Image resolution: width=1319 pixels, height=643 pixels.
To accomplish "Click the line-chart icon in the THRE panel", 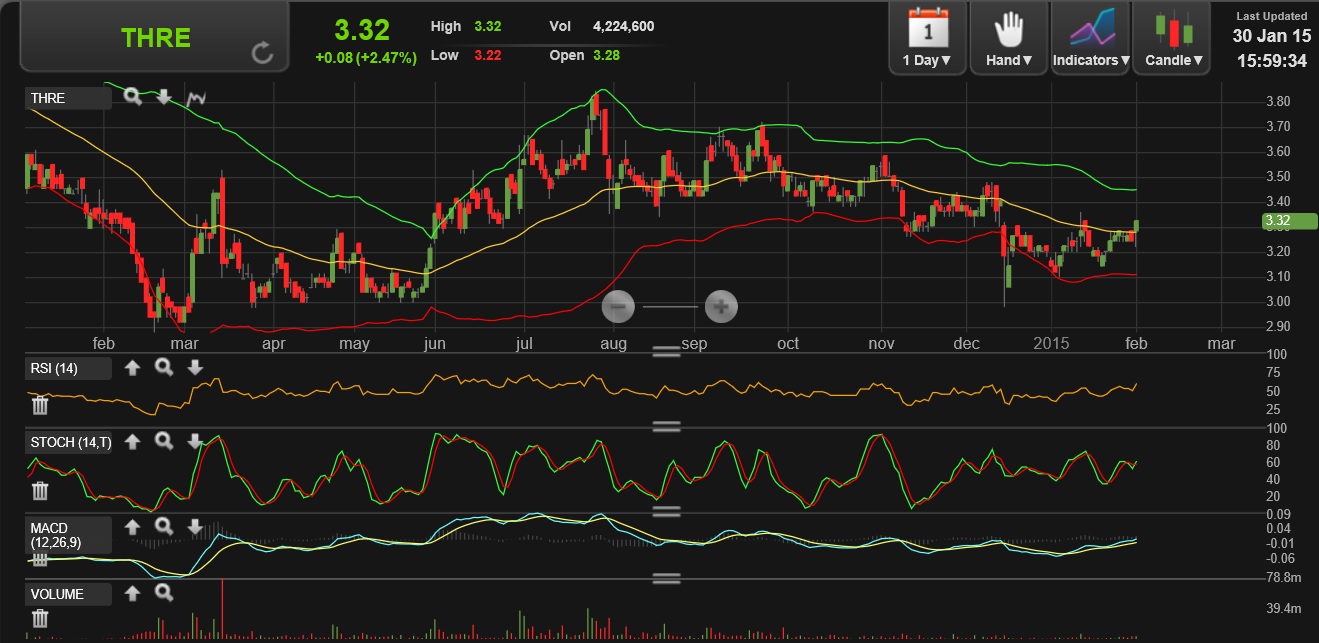I will (x=196, y=98).
